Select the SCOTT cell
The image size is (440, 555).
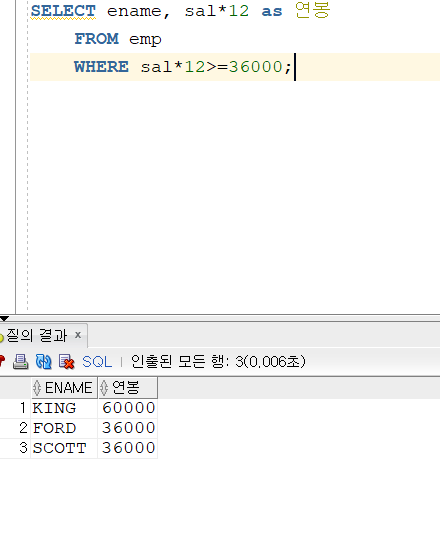[x=64, y=448]
